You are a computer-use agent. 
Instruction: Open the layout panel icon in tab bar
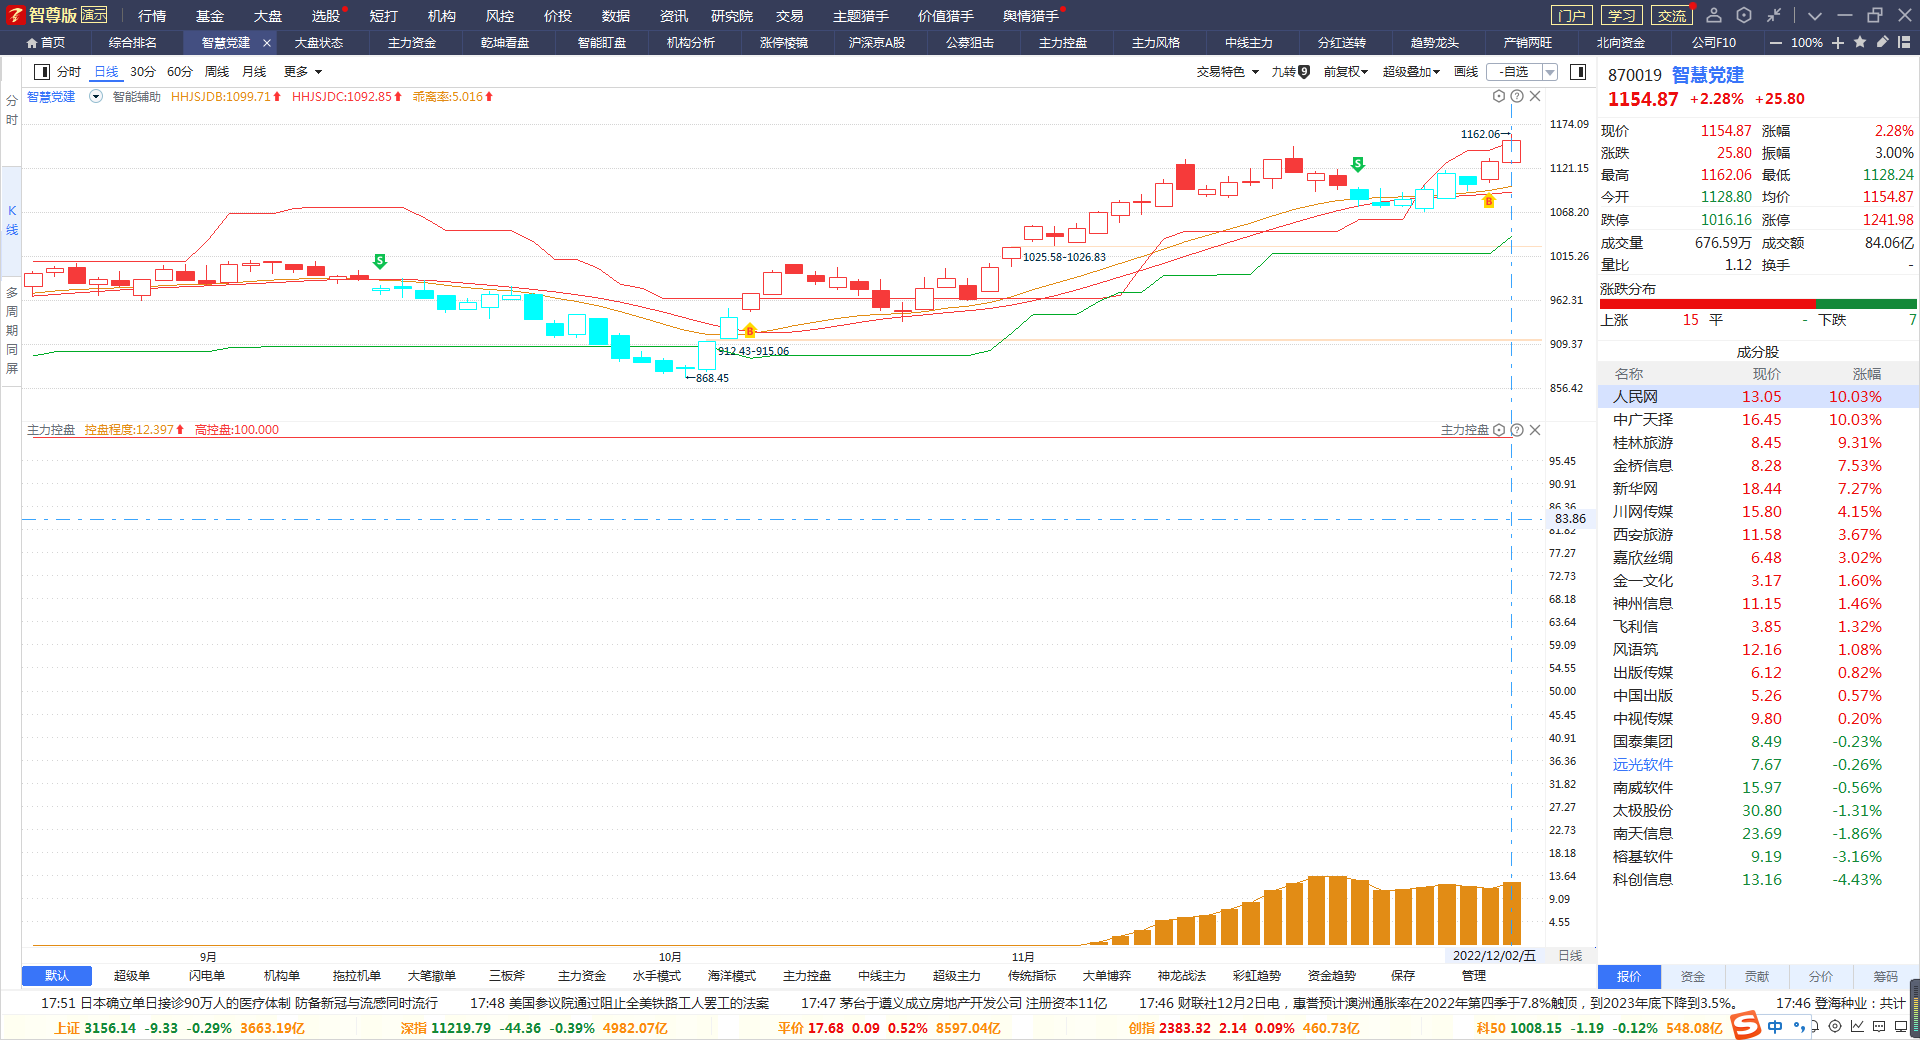[x=1904, y=42]
